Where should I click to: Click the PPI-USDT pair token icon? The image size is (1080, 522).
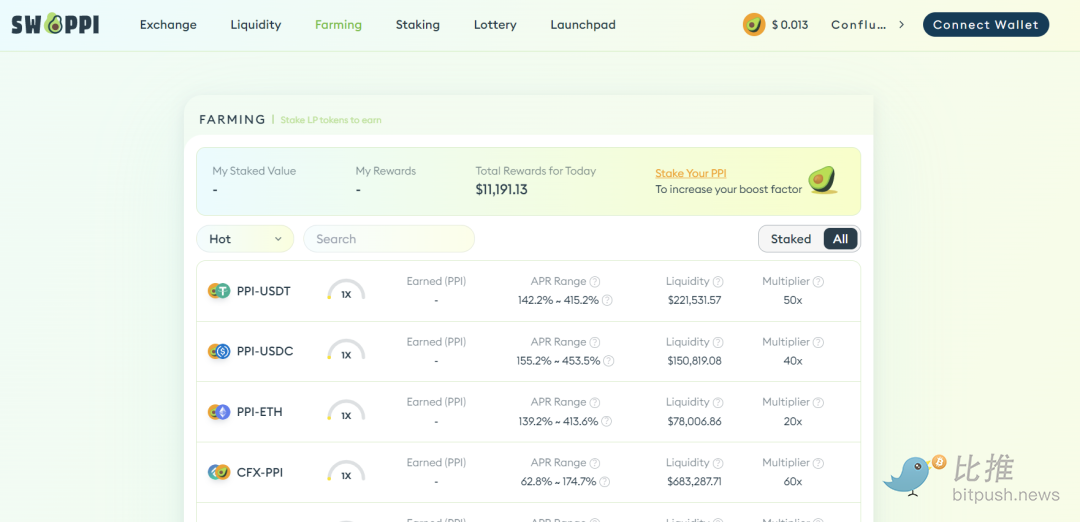pos(219,291)
